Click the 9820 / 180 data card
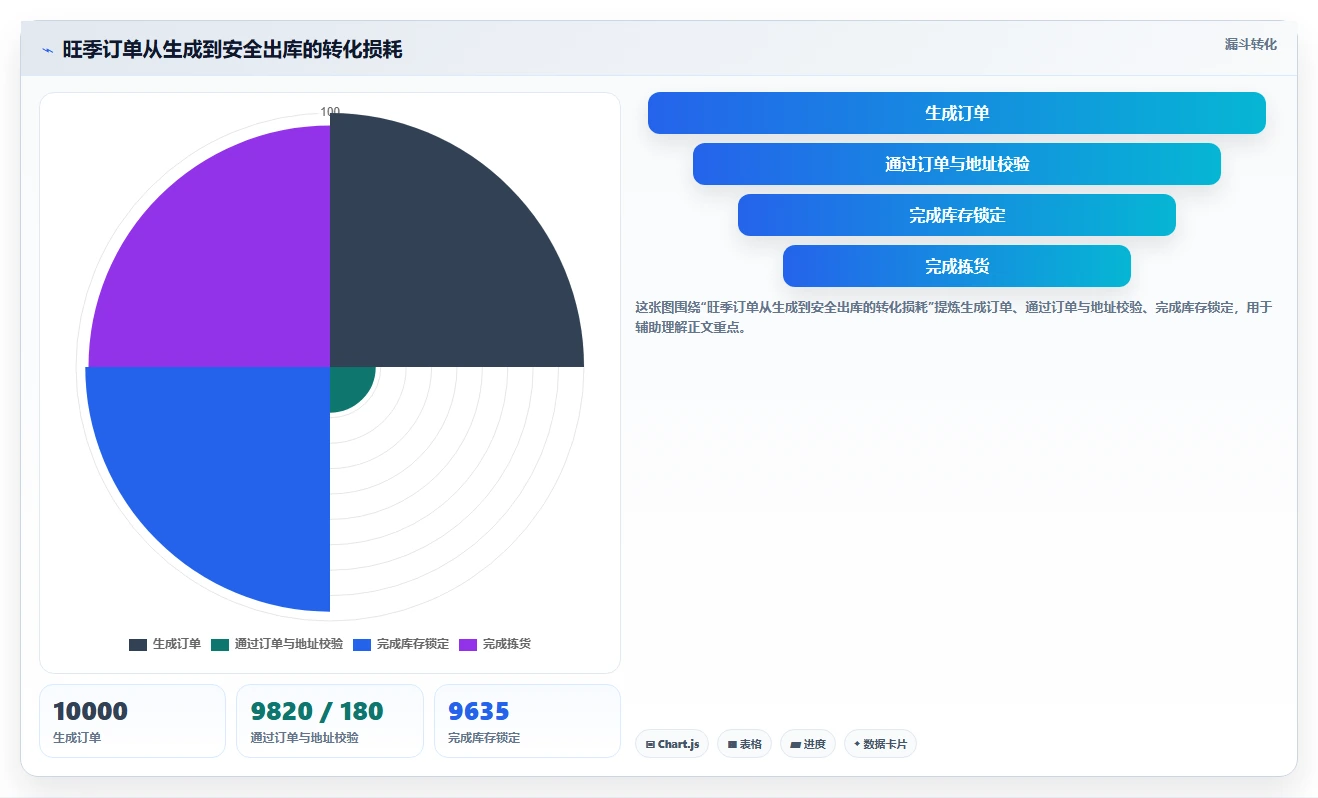 330,721
